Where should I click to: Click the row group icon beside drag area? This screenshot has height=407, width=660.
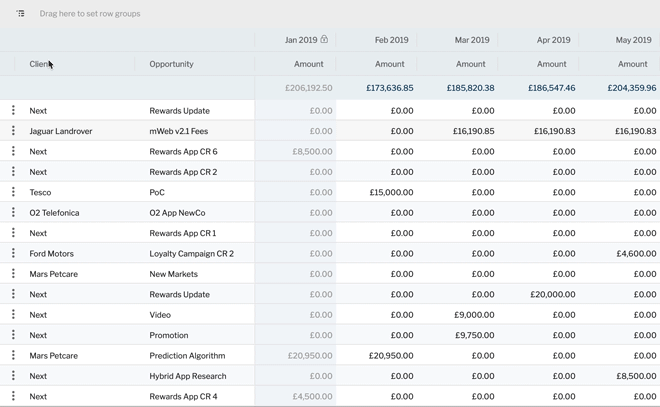pos(20,13)
